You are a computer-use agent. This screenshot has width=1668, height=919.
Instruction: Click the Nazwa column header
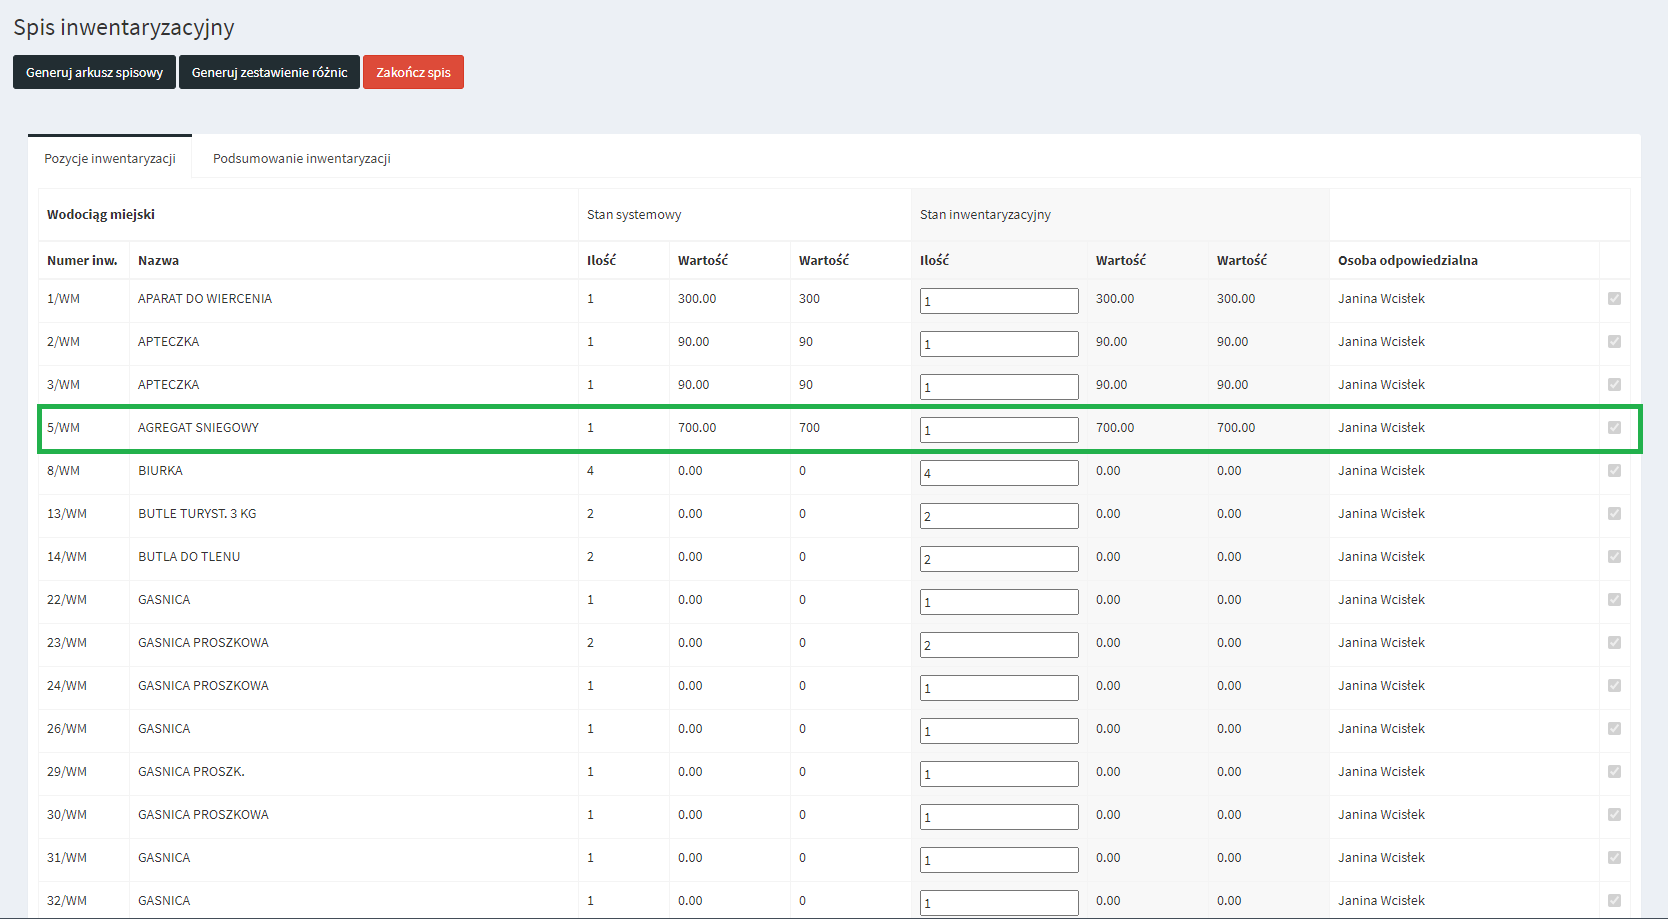pos(158,260)
